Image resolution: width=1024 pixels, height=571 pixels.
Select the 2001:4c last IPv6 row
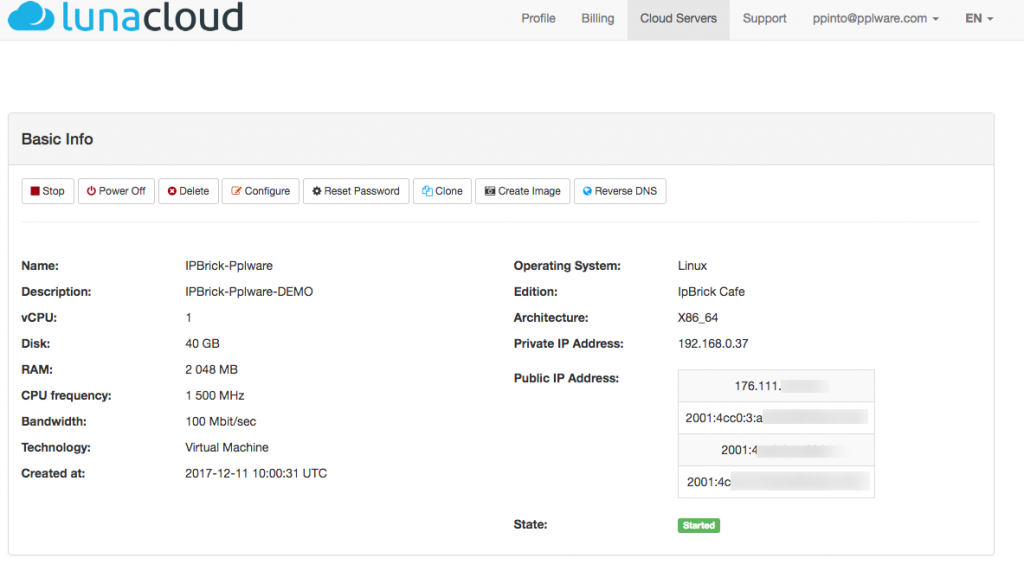click(776, 482)
